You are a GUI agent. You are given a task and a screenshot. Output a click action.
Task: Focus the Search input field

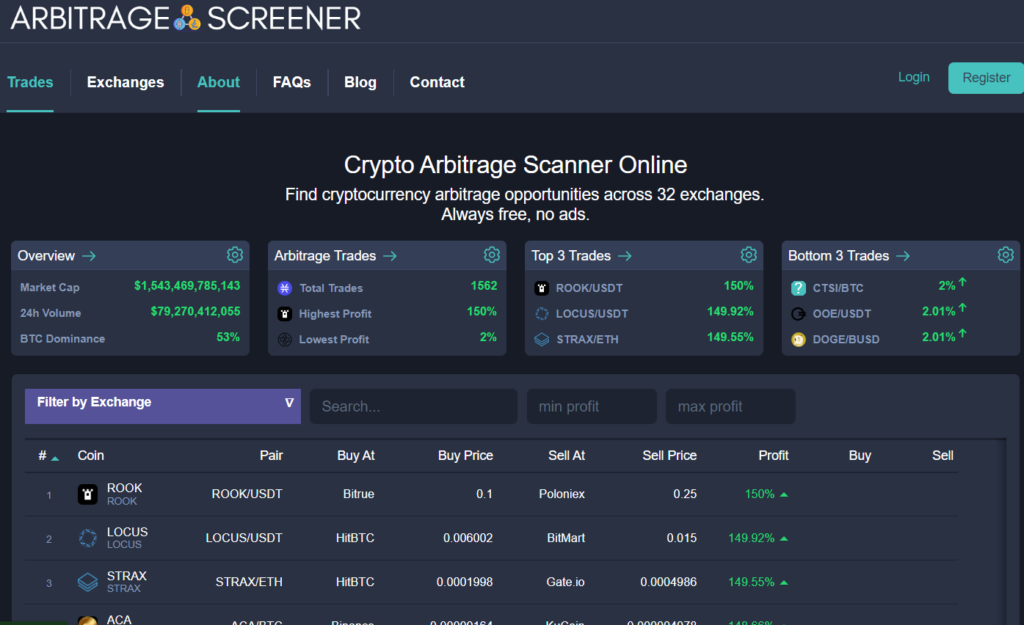pos(413,406)
